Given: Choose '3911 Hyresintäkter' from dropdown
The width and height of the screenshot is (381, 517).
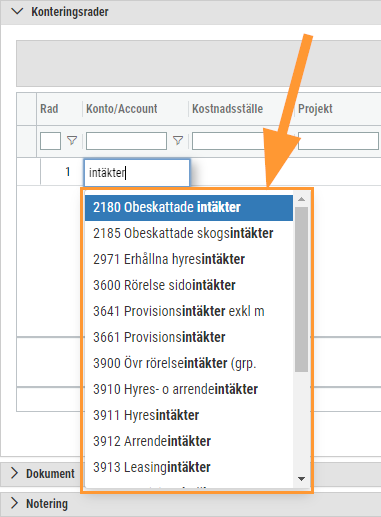Looking at the screenshot, I should (189, 415).
